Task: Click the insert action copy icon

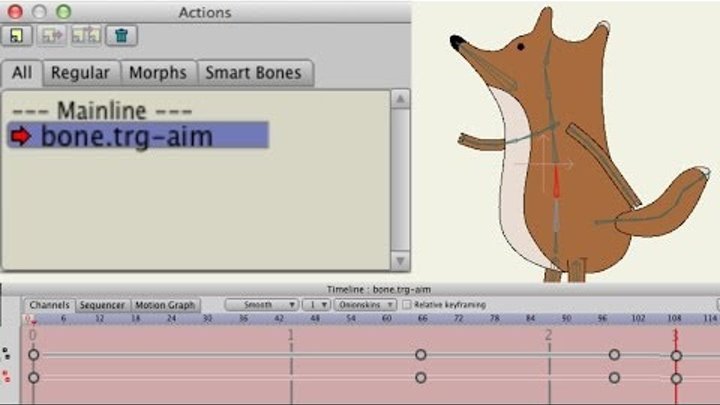Action: [x=86, y=37]
